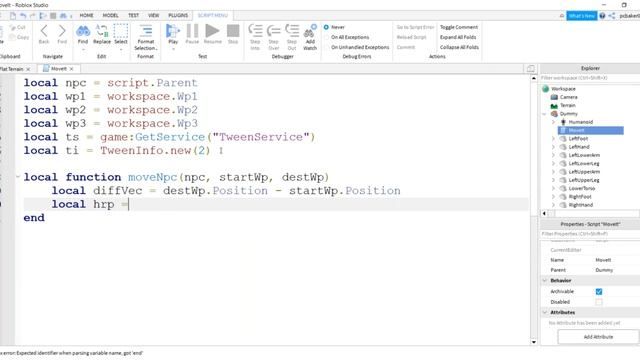Click Expand All Folds
The image size is (640, 360).
[x=458, y=37]
